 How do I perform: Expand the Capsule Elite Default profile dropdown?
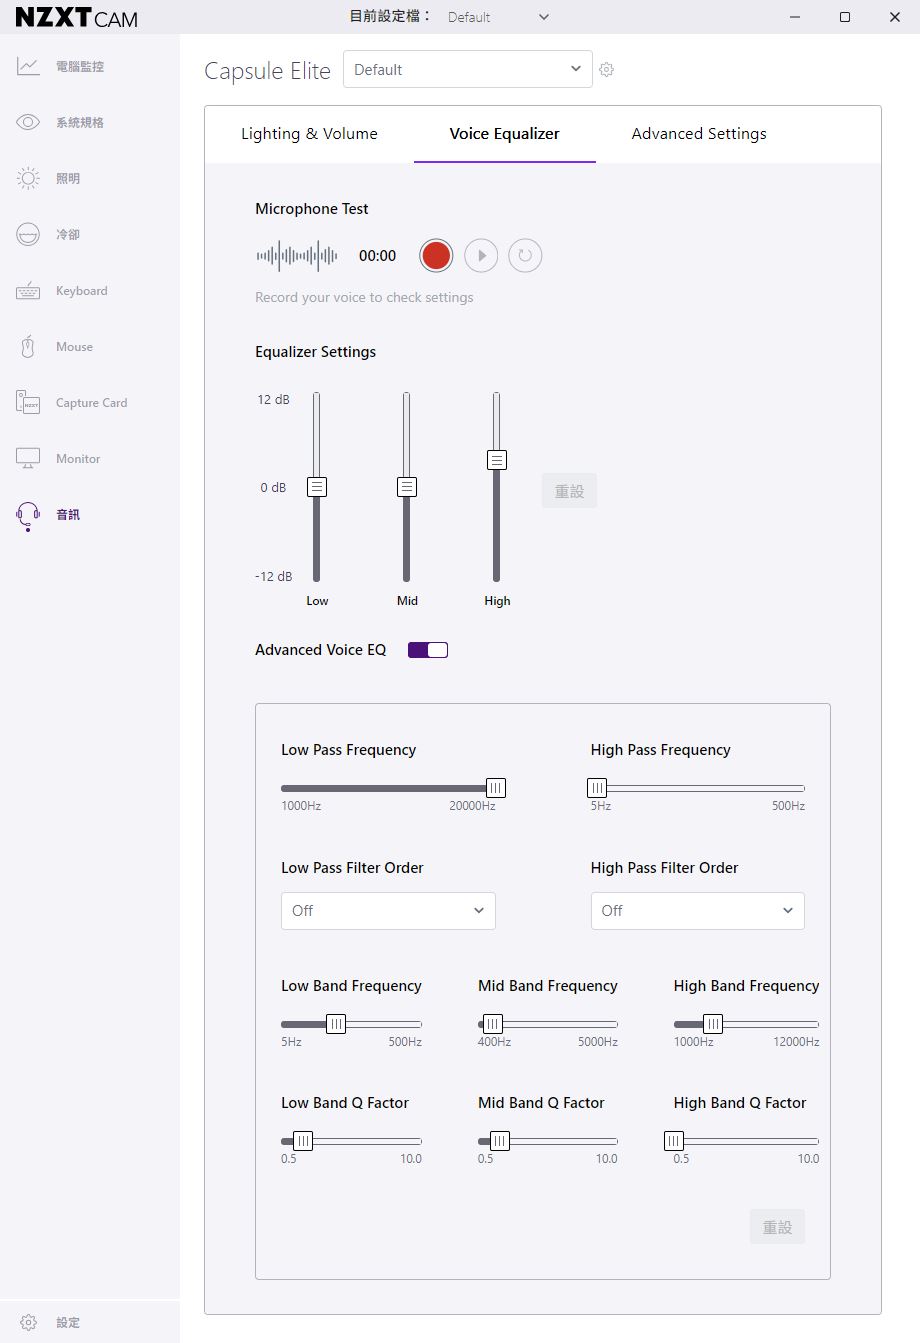point(468,69)
